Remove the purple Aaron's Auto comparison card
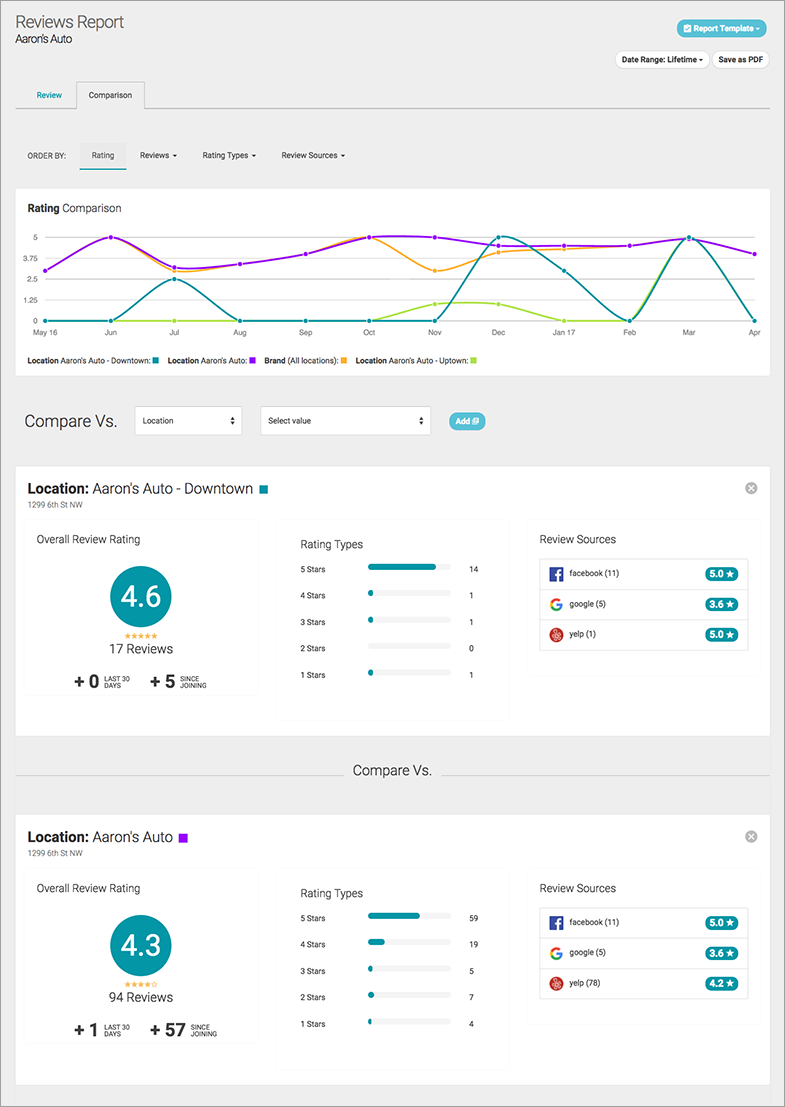The height and width of the screenshot is (1107, 785). (x=751, y=837)
